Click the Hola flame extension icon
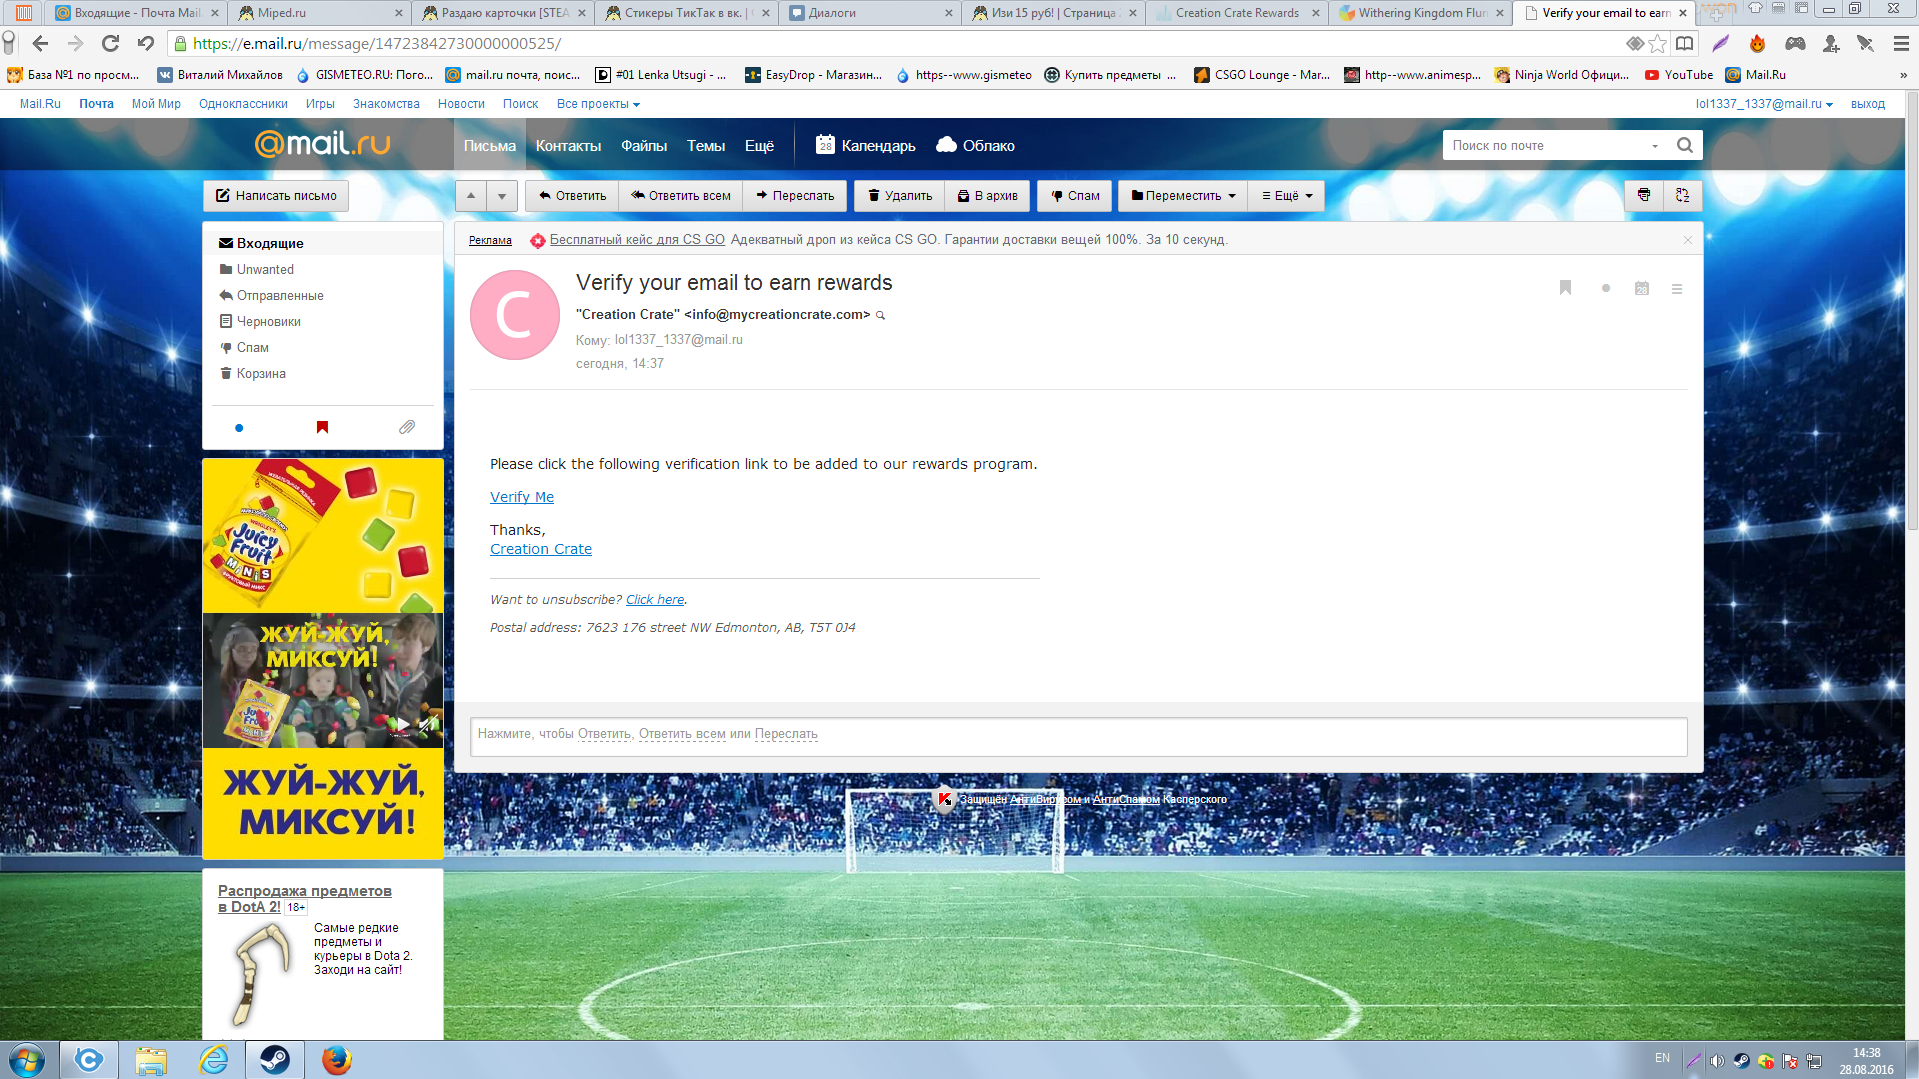The height and width of the screenshot is (1079, 1919). coord(1758,44)
